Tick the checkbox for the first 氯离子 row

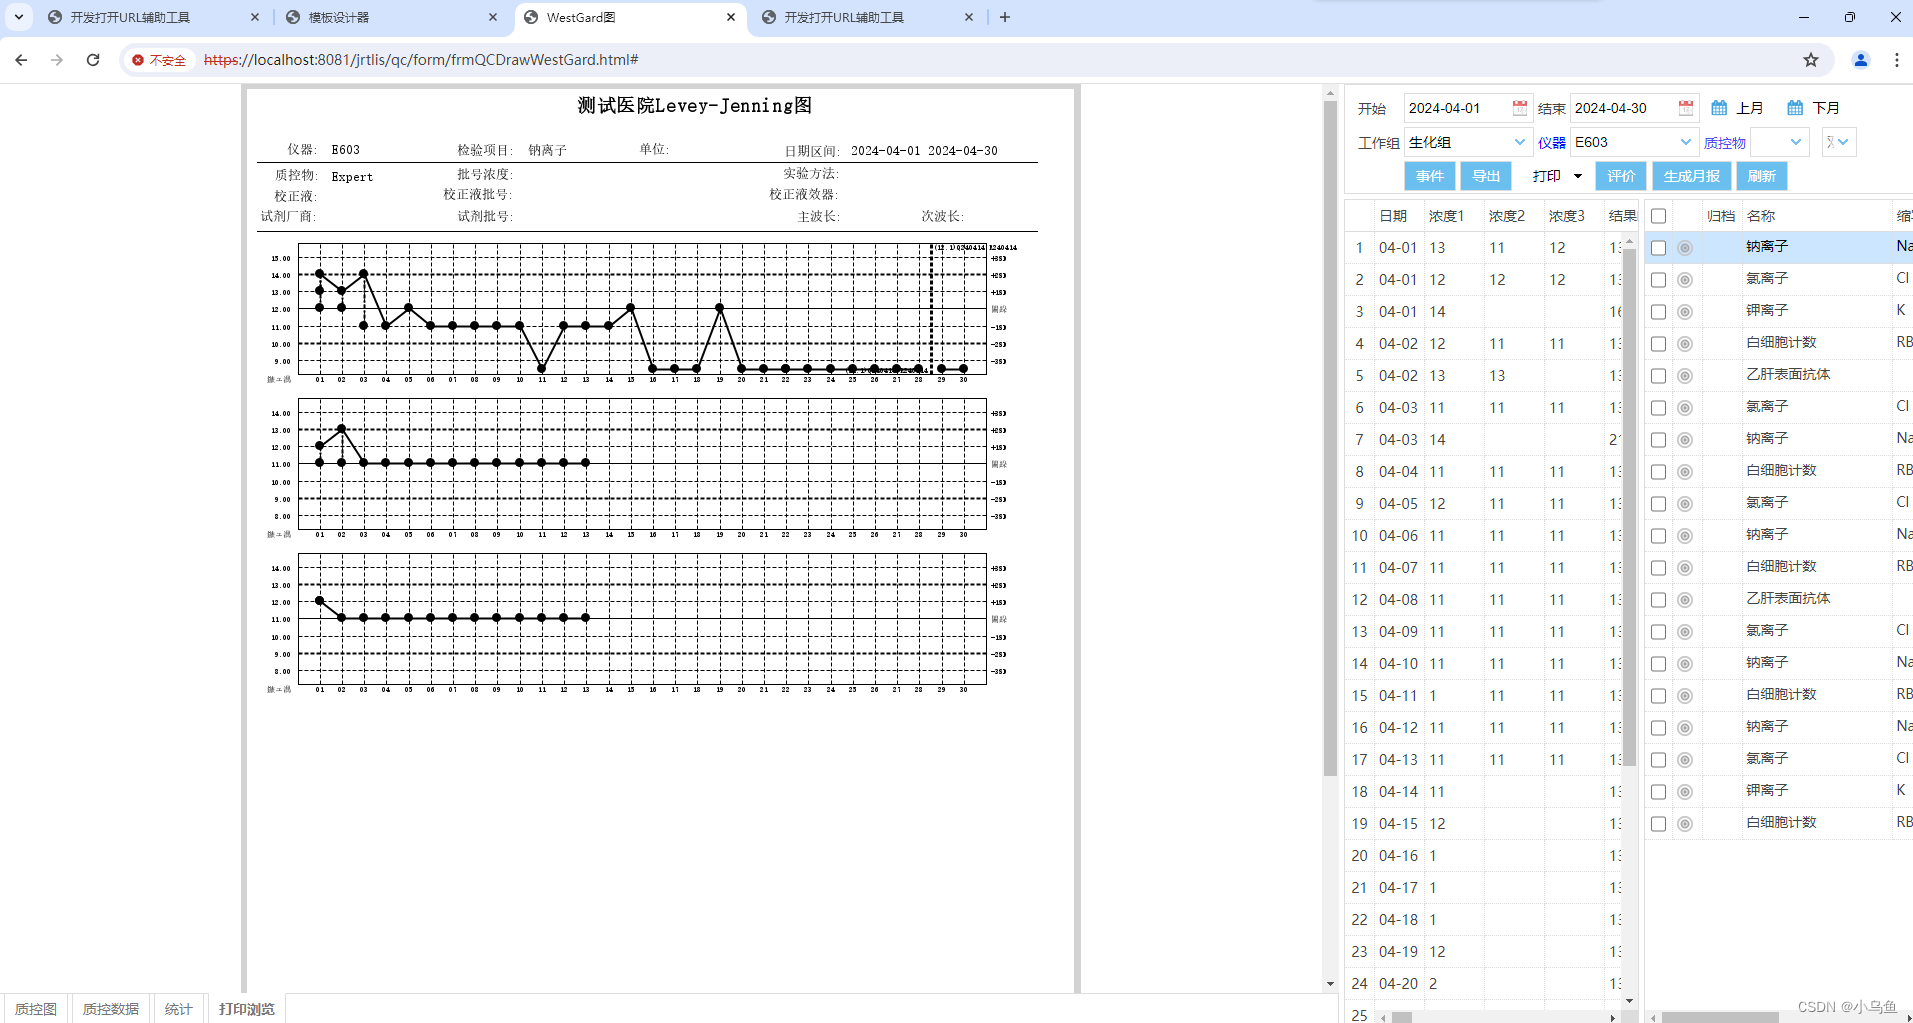click(x=1658, y=280)
